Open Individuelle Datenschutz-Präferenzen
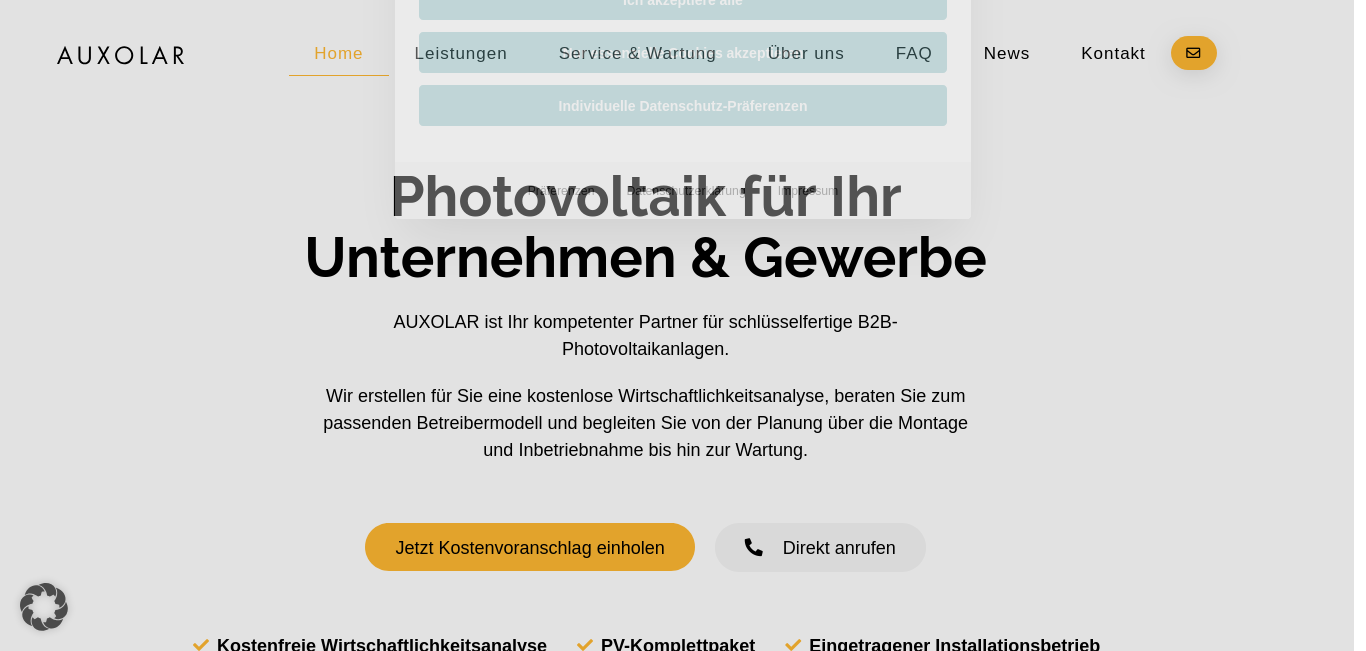 coord(683,106)
